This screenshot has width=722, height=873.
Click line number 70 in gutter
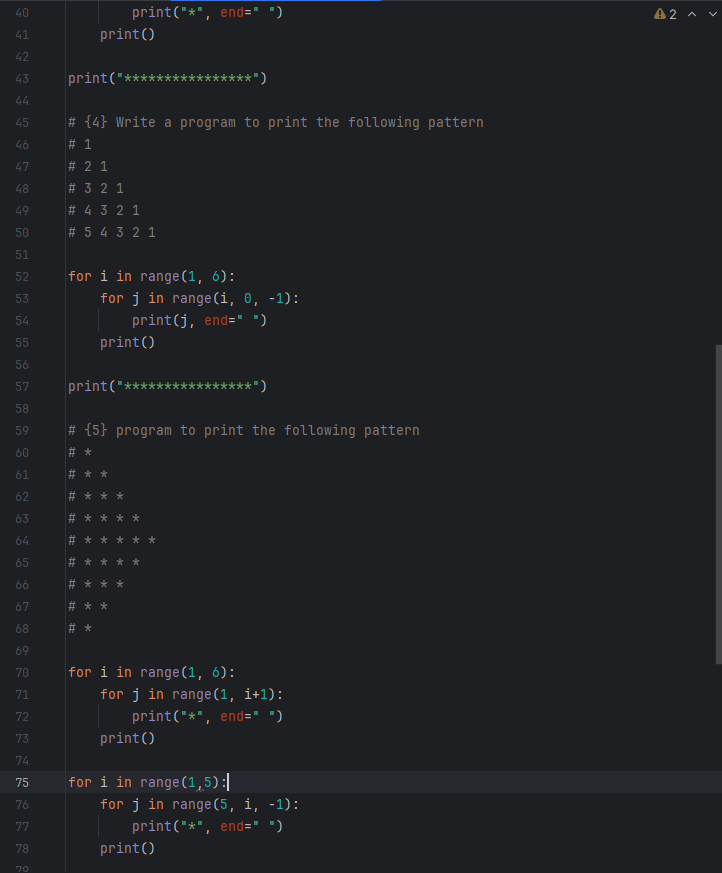point(22,673)
